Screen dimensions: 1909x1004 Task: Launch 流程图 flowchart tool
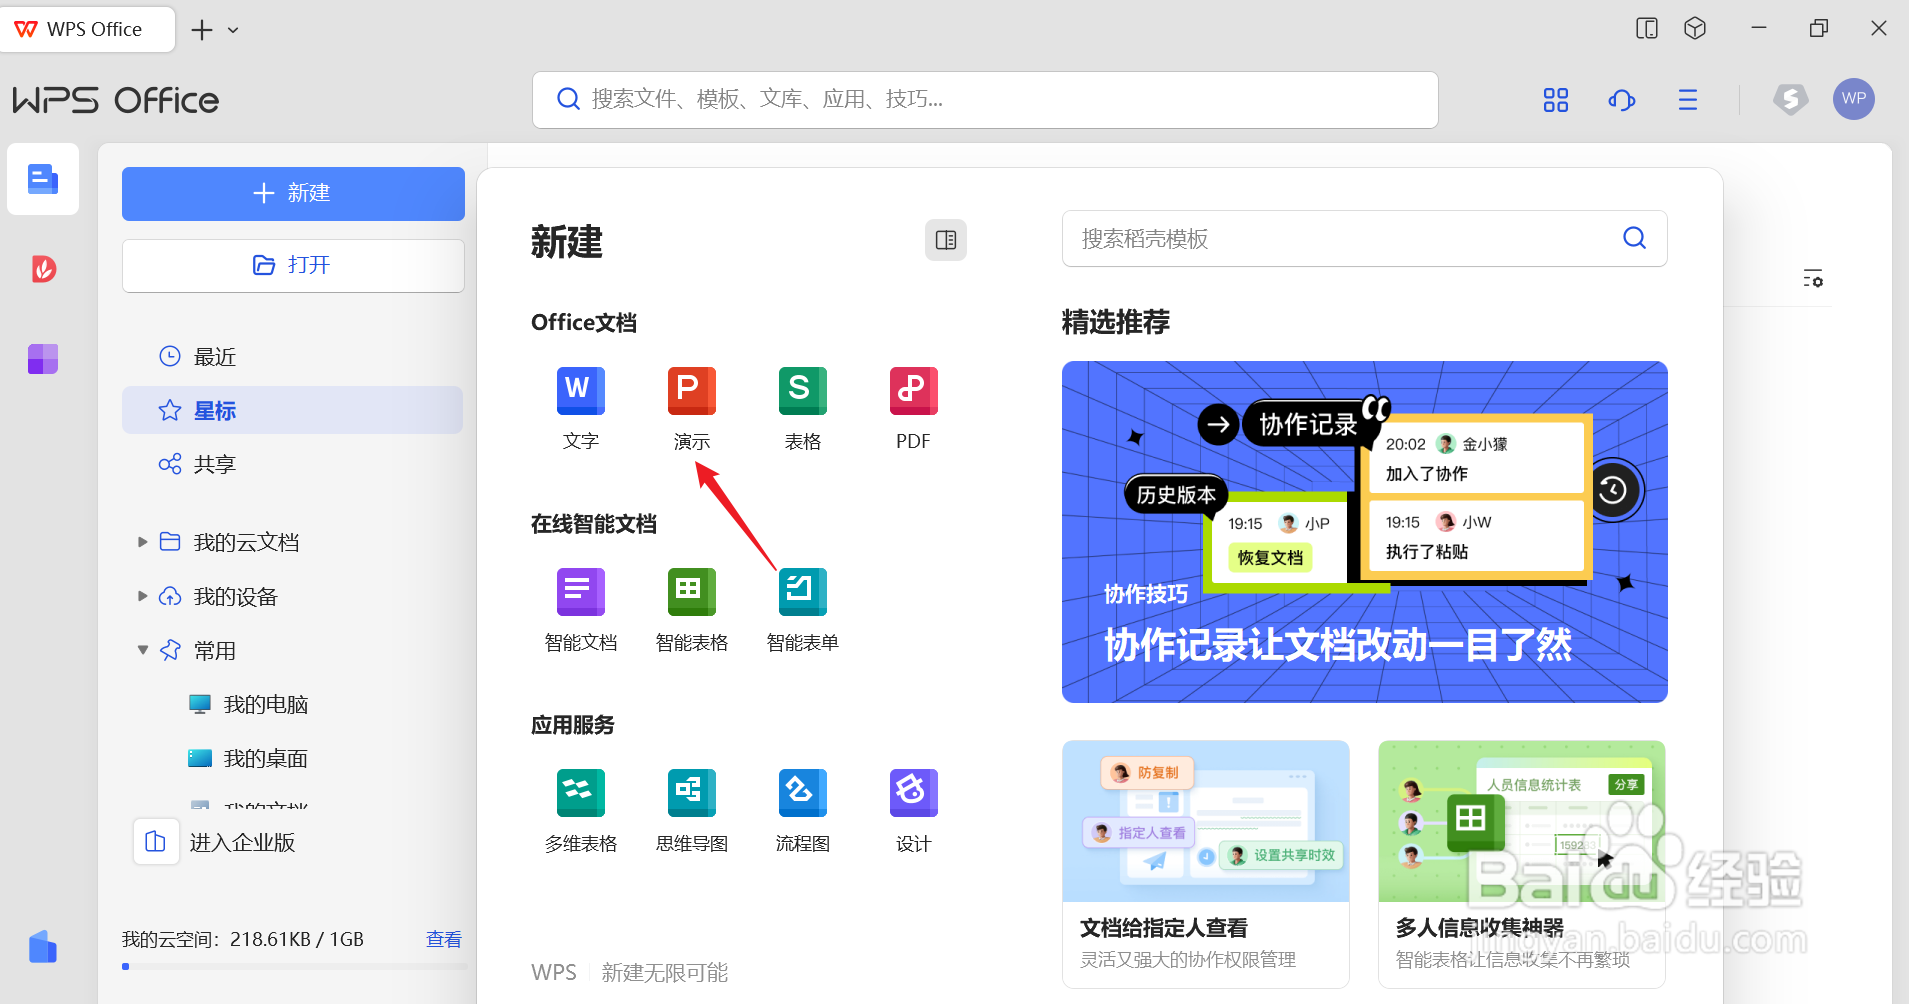coord(802,810)
